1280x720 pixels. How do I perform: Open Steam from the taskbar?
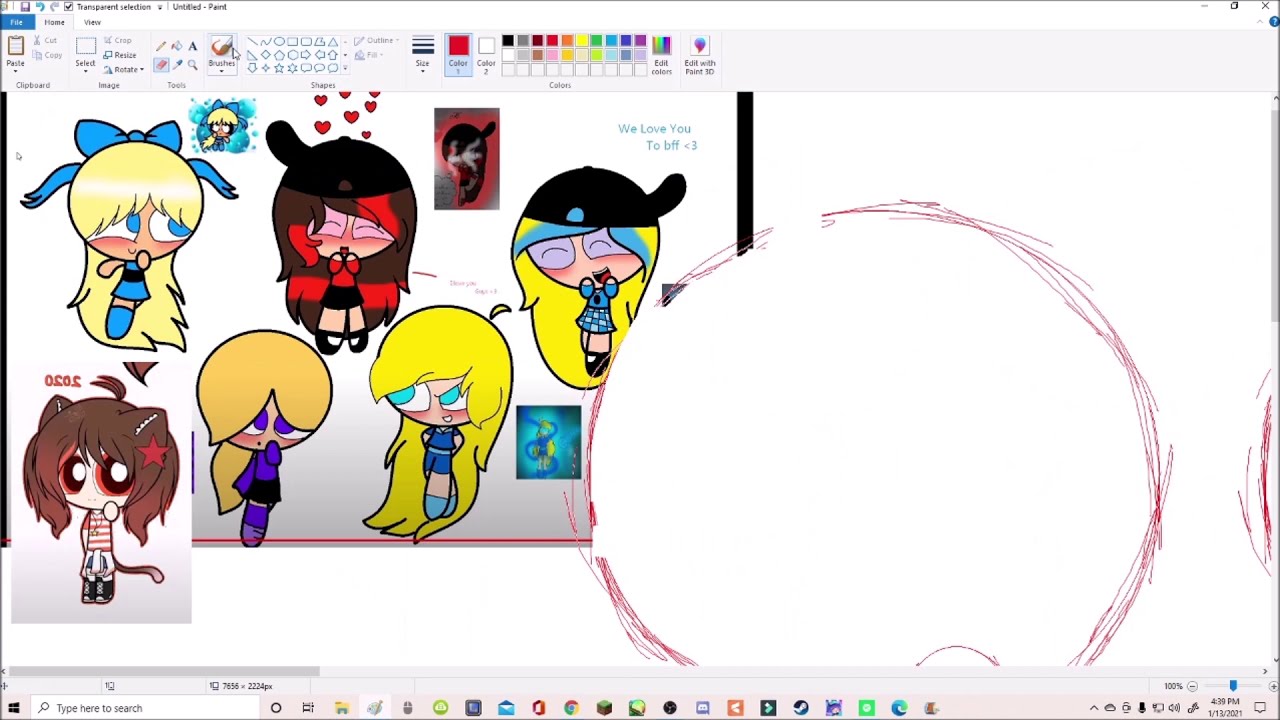pyautogui.click(x=801, y=708)
